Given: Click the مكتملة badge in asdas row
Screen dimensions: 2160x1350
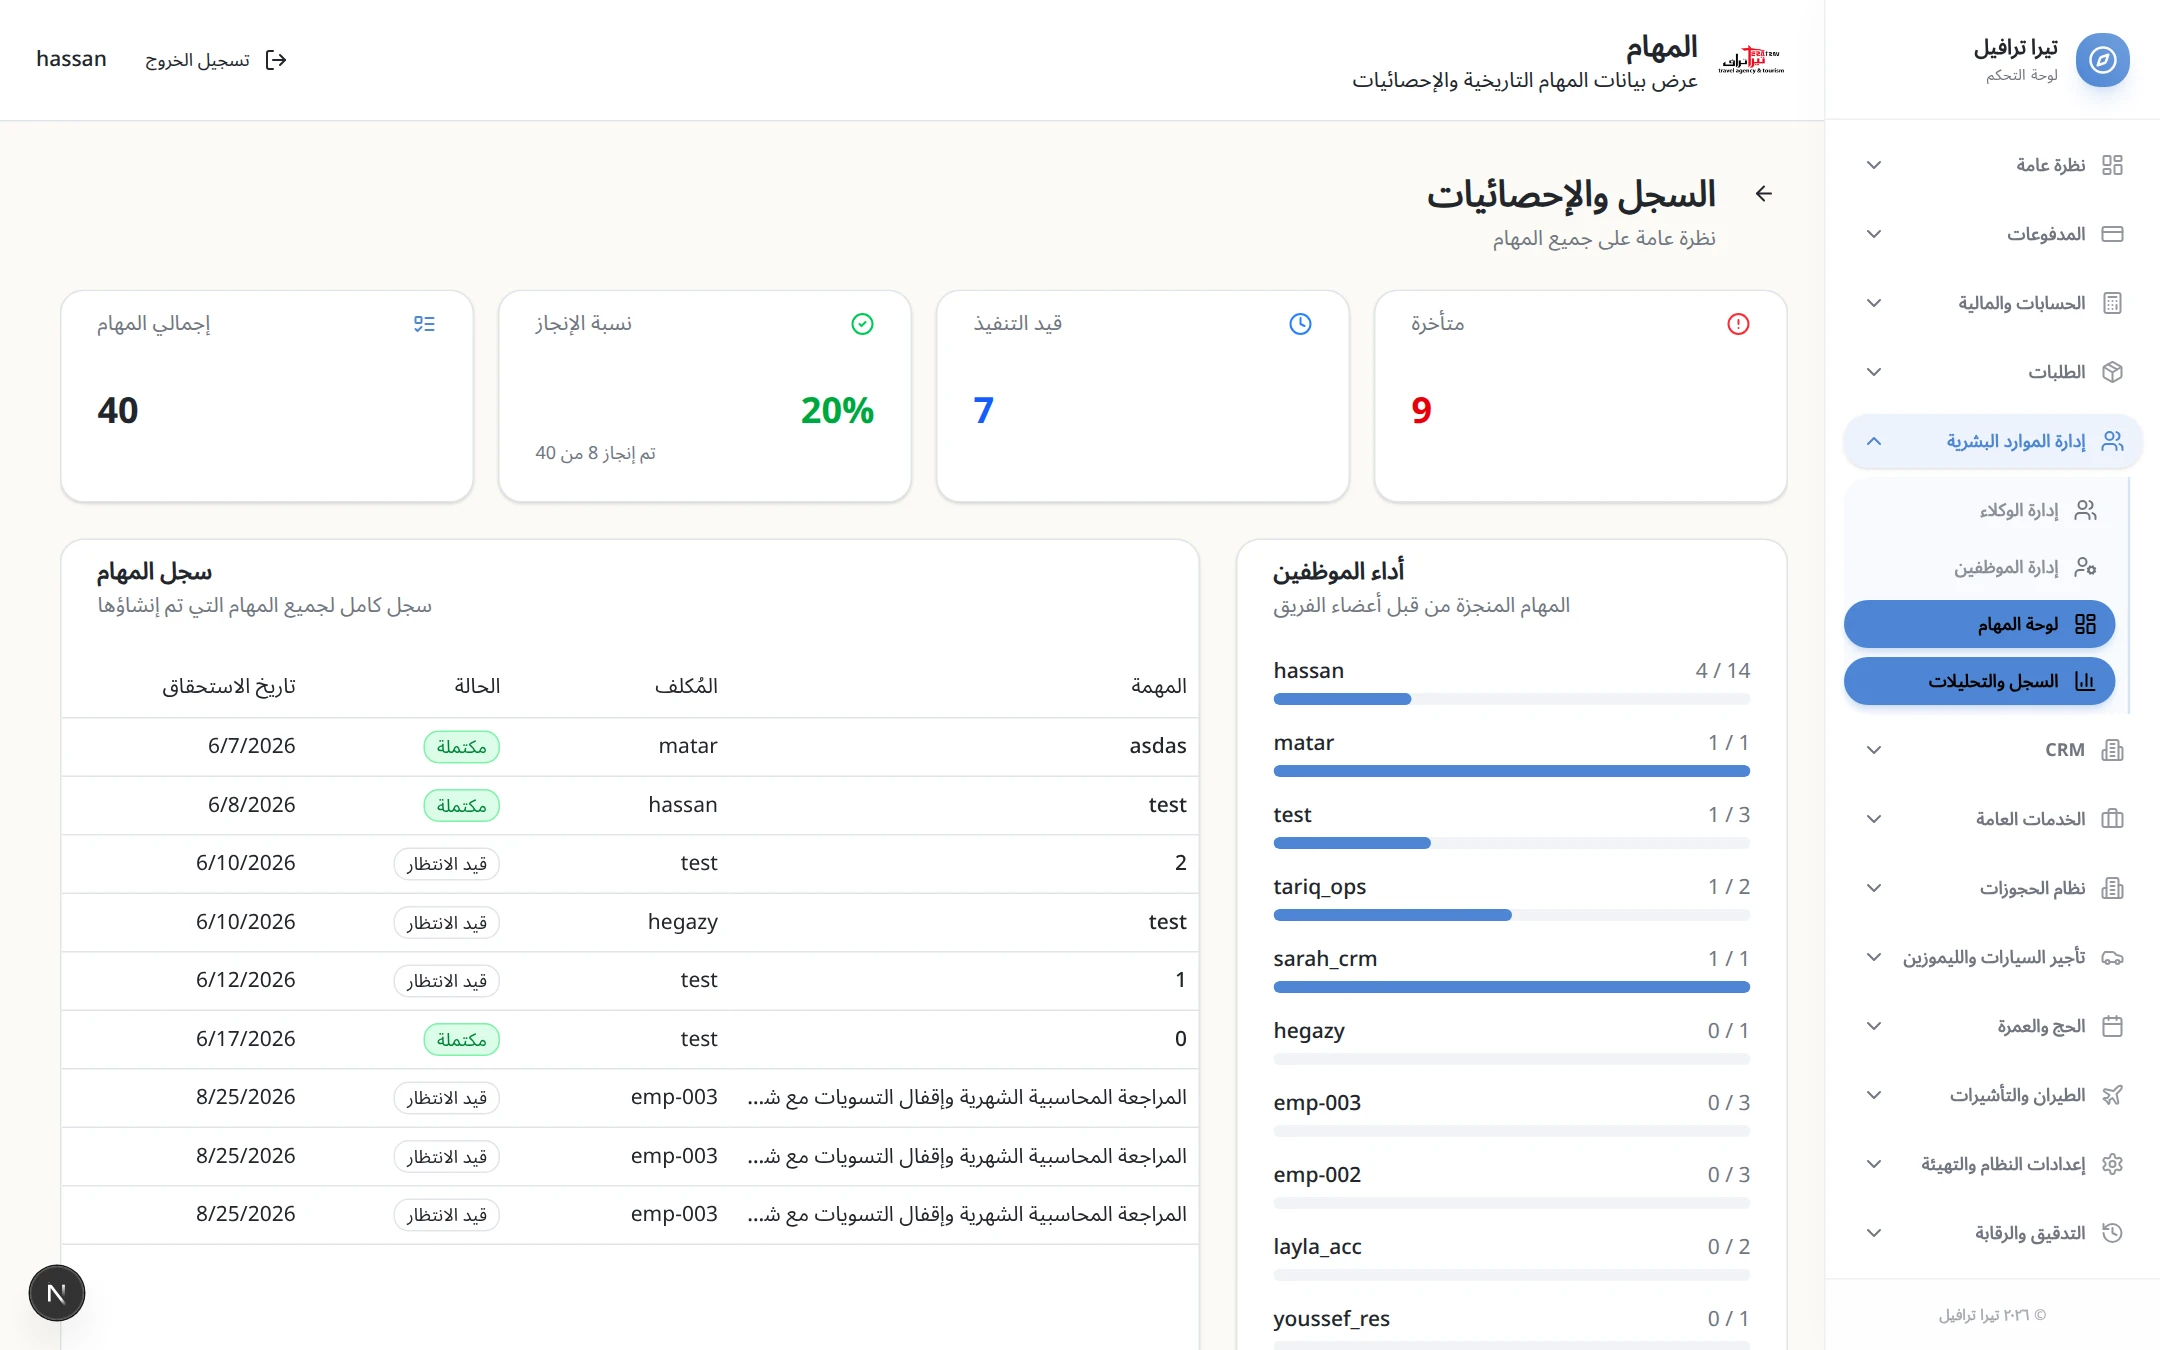Looking at the screenshot, I should 461,747.
